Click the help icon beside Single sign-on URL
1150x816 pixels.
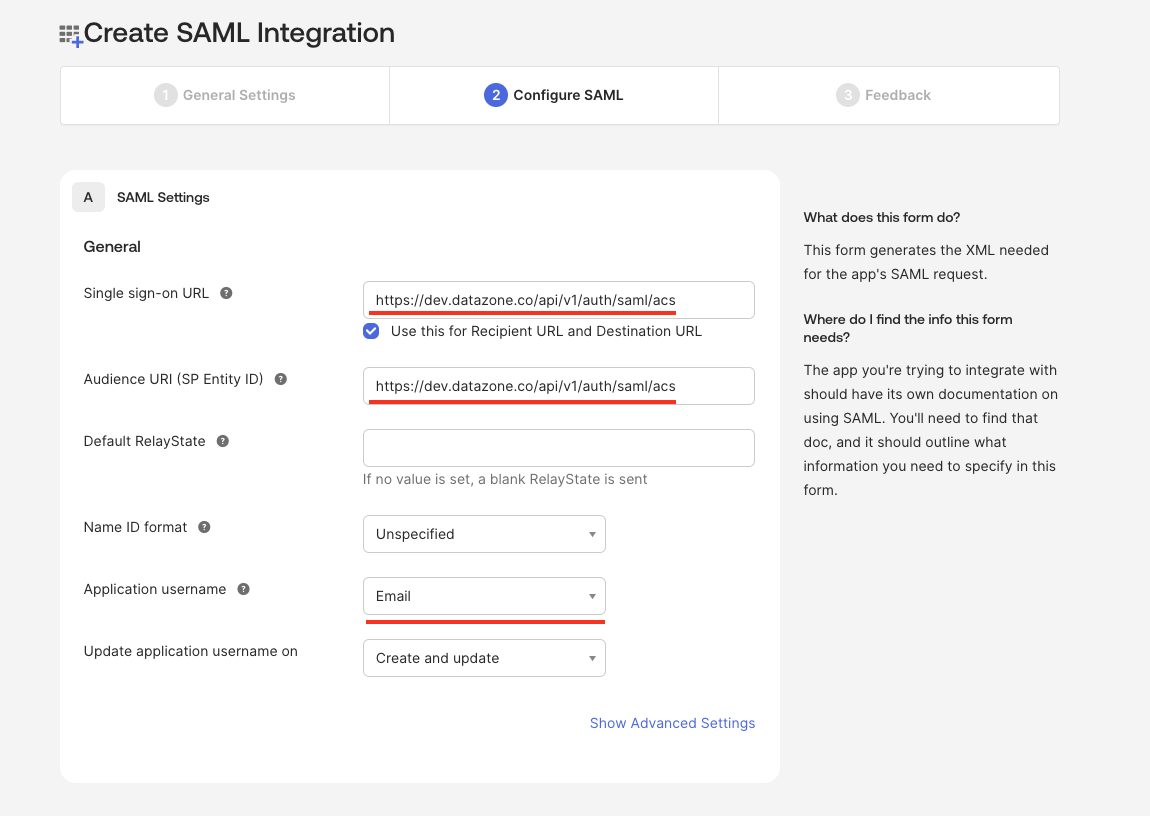[226, 293]
